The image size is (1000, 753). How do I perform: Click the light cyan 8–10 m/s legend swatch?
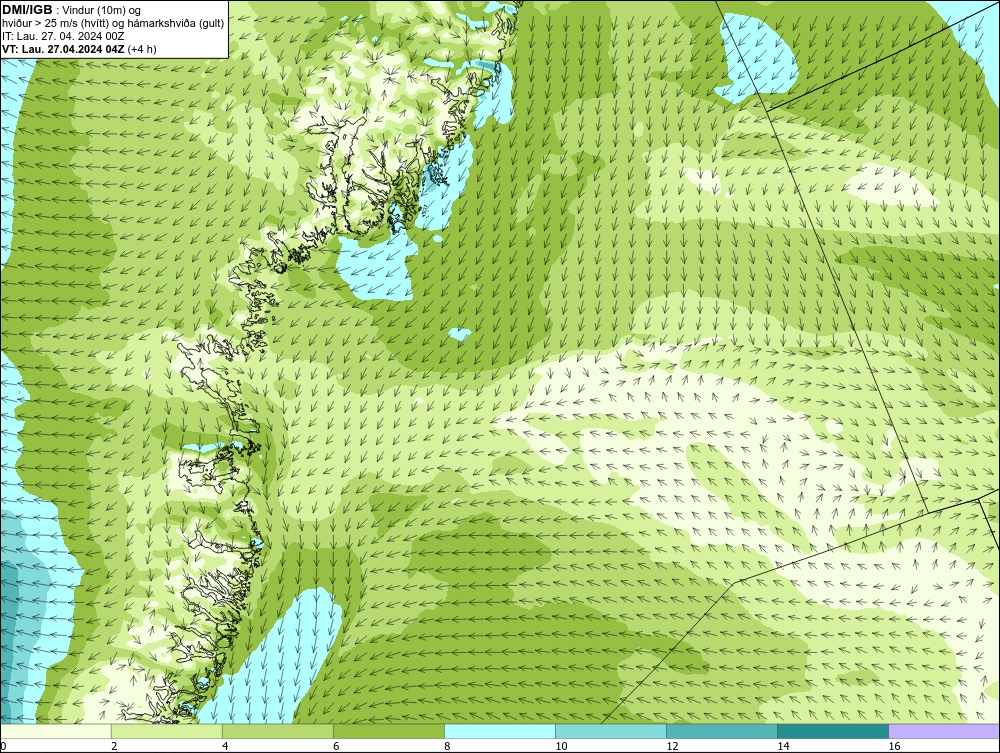500,731
